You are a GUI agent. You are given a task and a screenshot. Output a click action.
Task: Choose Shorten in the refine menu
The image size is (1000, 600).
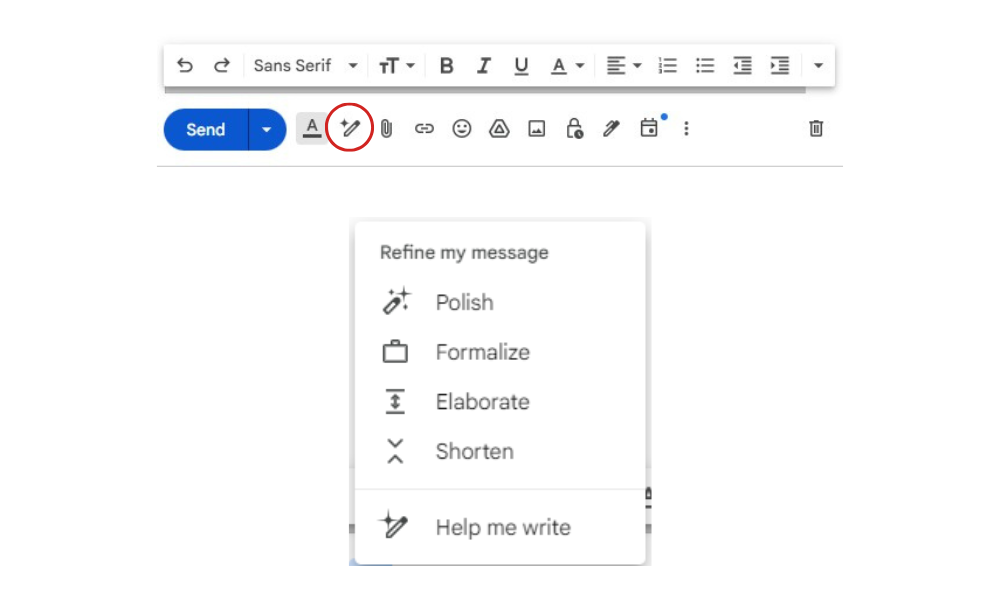tap(500, 451)
